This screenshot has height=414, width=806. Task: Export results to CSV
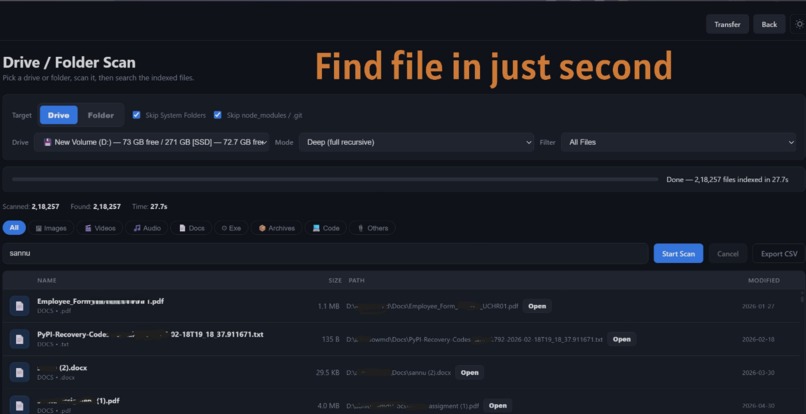click(779, 254)
